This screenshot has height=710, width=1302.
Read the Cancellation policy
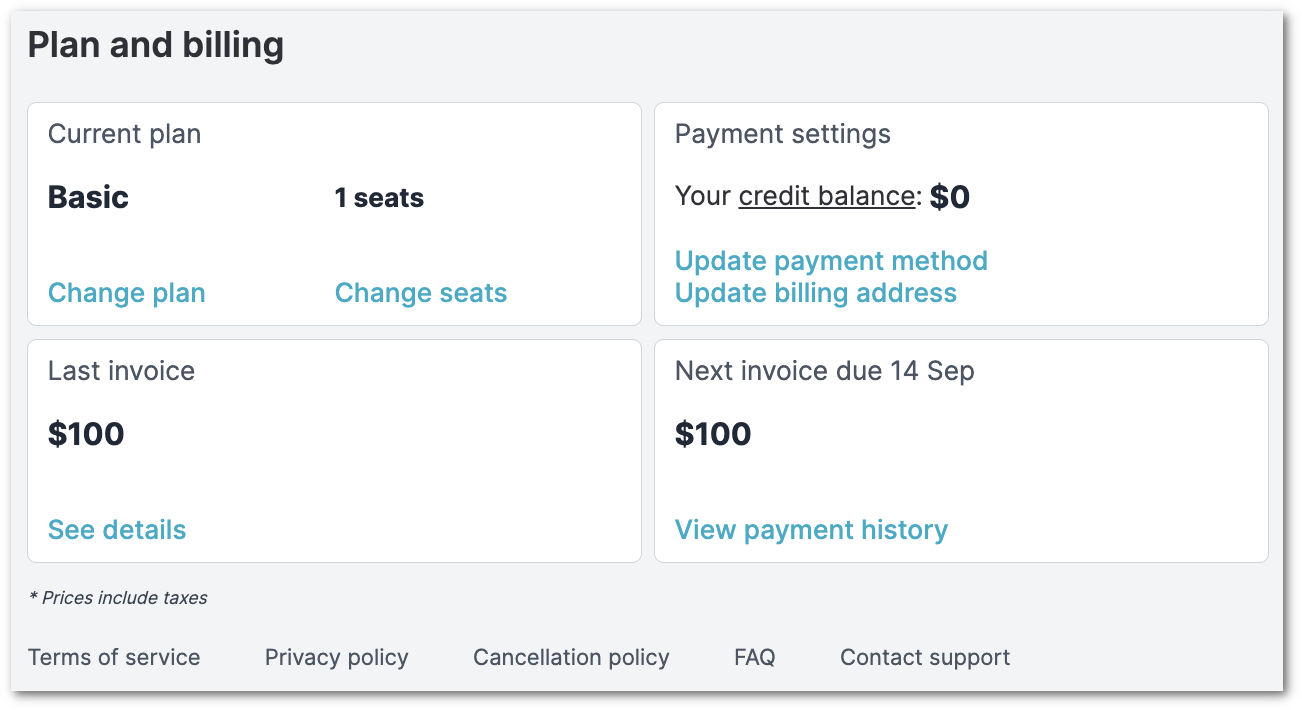click(571, 657)
